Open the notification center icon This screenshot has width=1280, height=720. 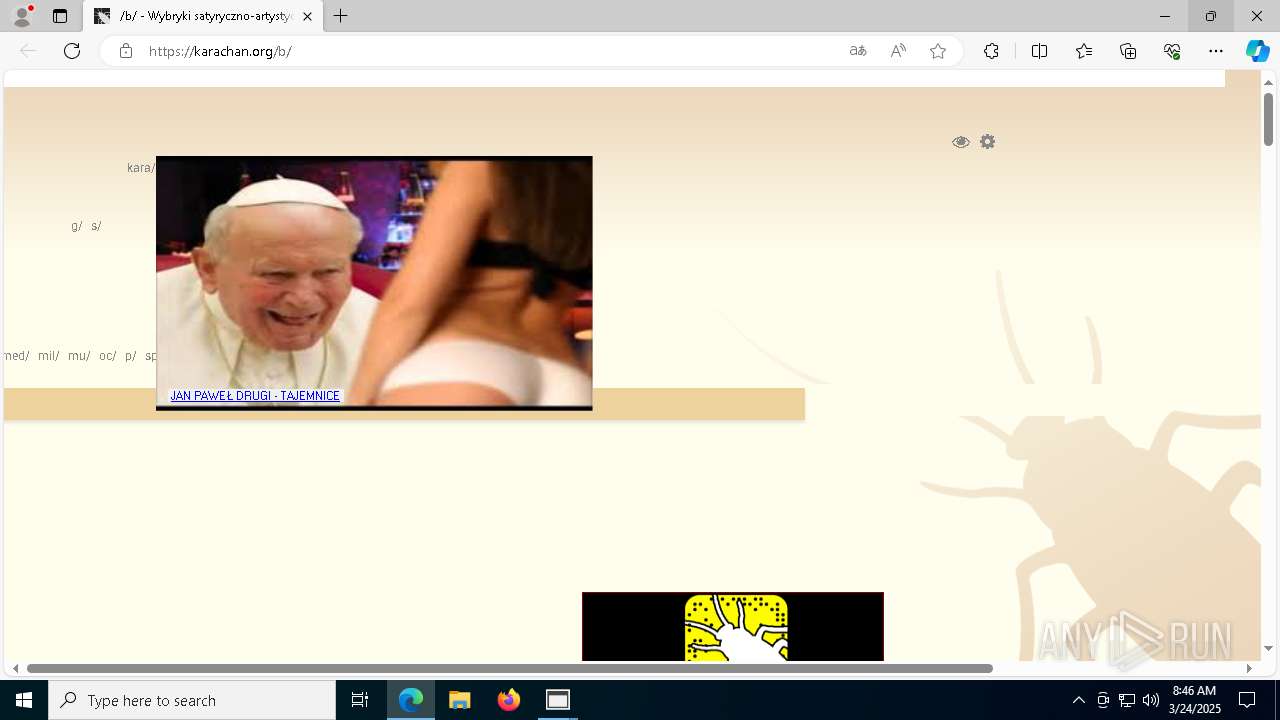pyautogui.click(x=1247, y=700)
